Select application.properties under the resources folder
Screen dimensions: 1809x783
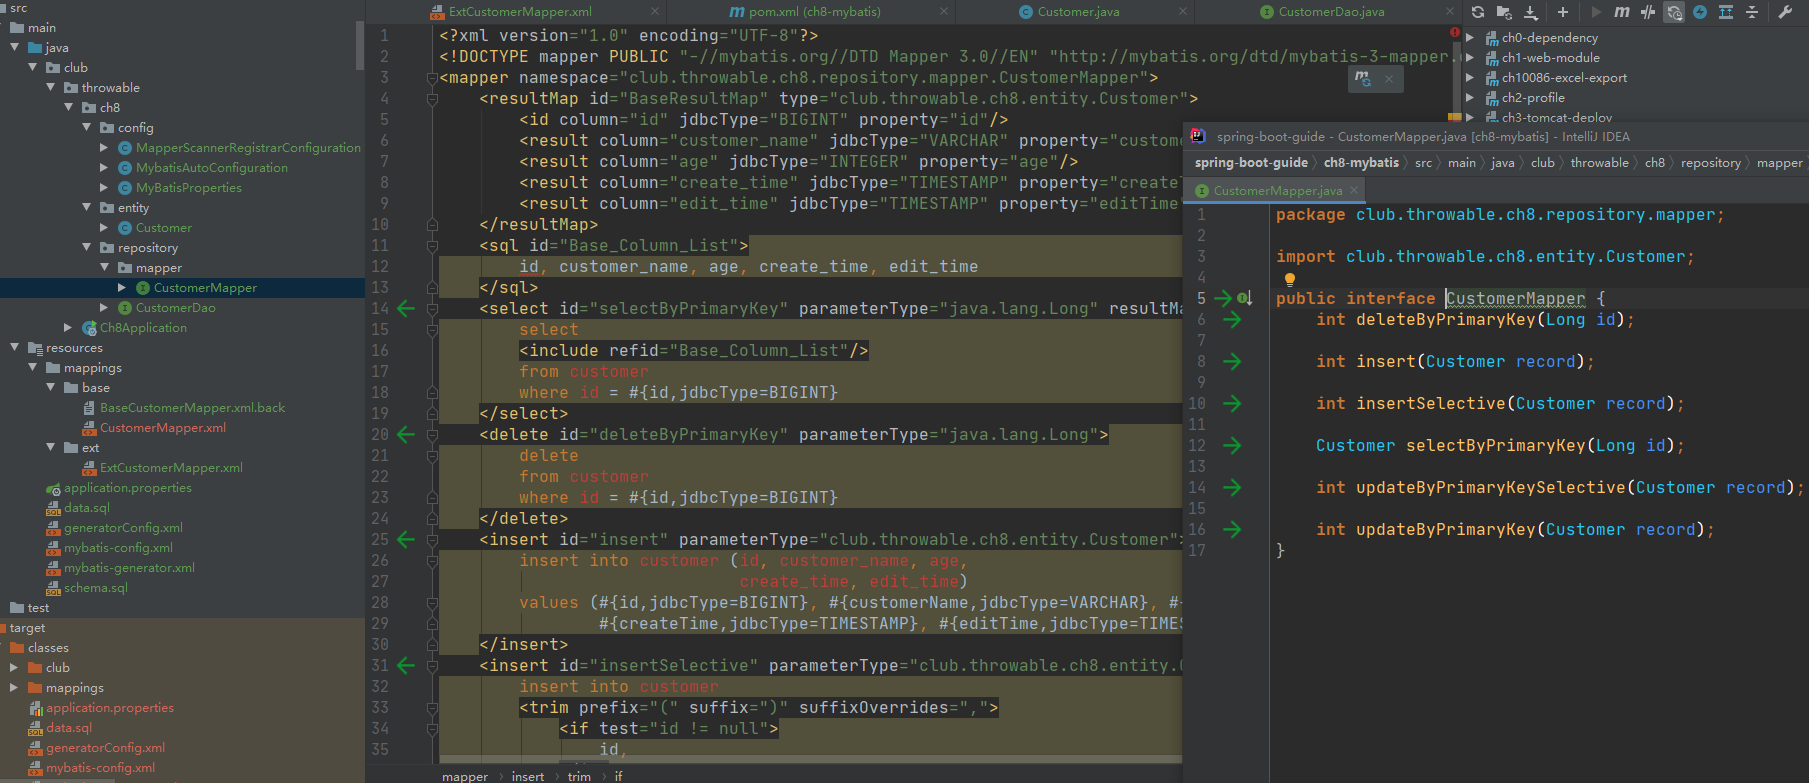(x=128, y=487)
